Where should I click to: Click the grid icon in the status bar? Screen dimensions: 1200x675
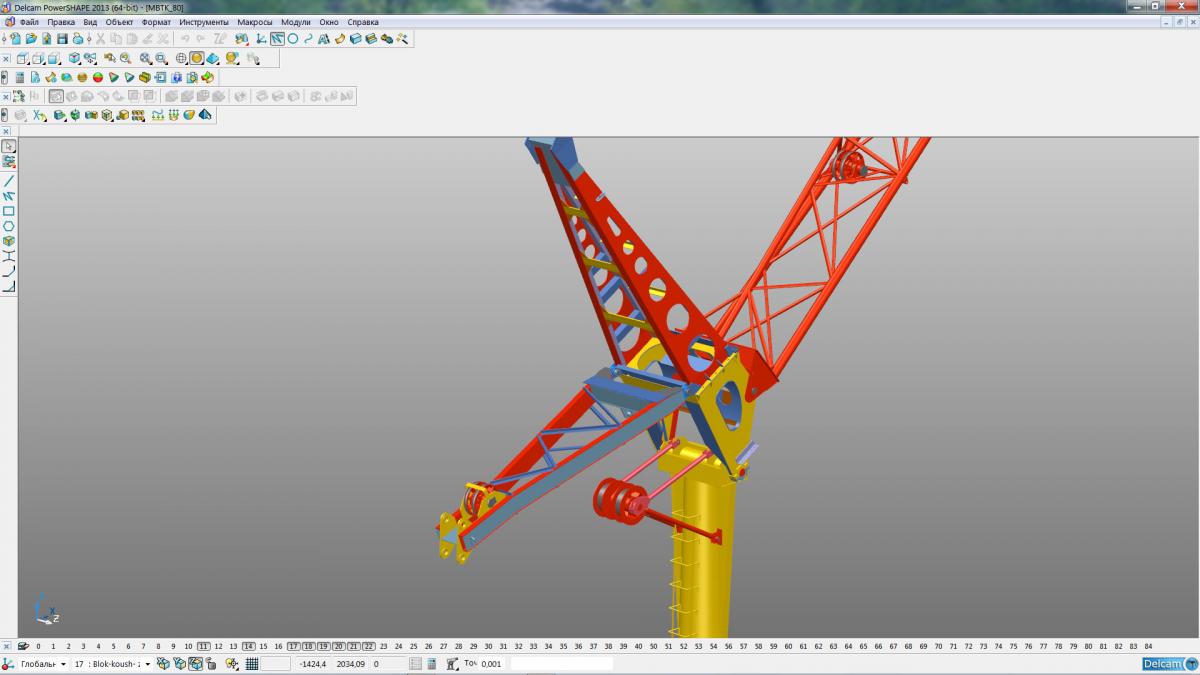click(251, 663)
